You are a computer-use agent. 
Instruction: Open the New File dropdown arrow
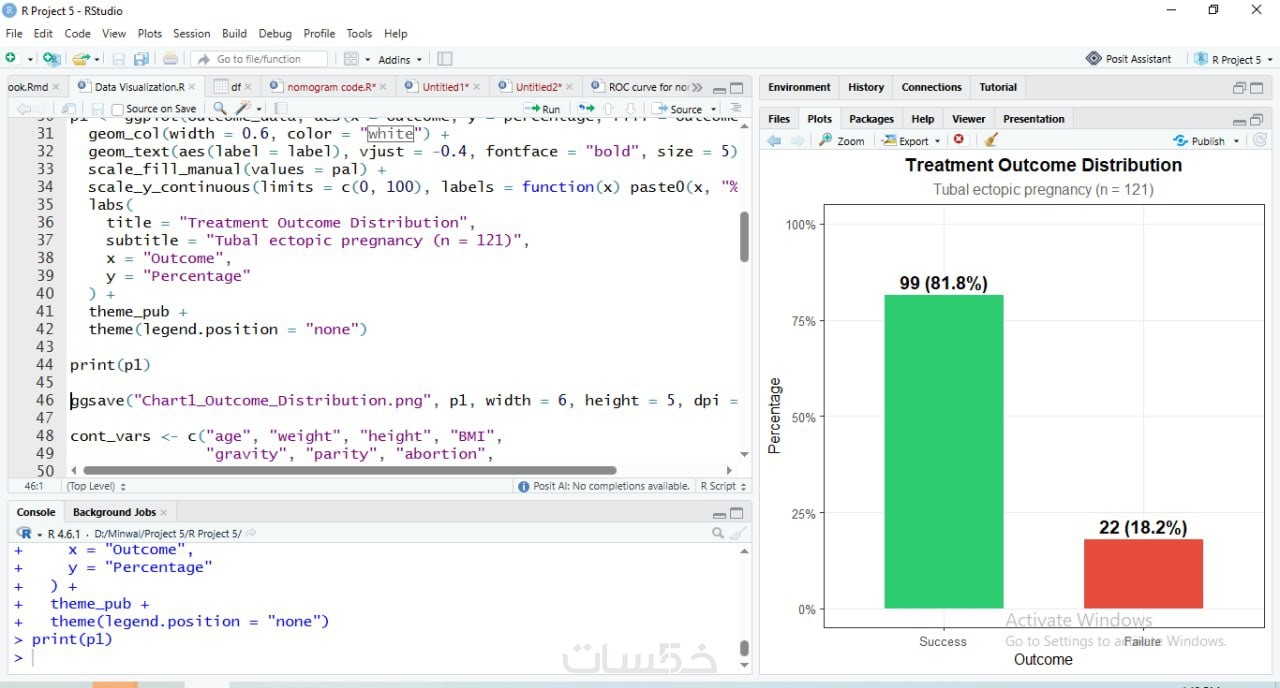(x=30, y=60)
